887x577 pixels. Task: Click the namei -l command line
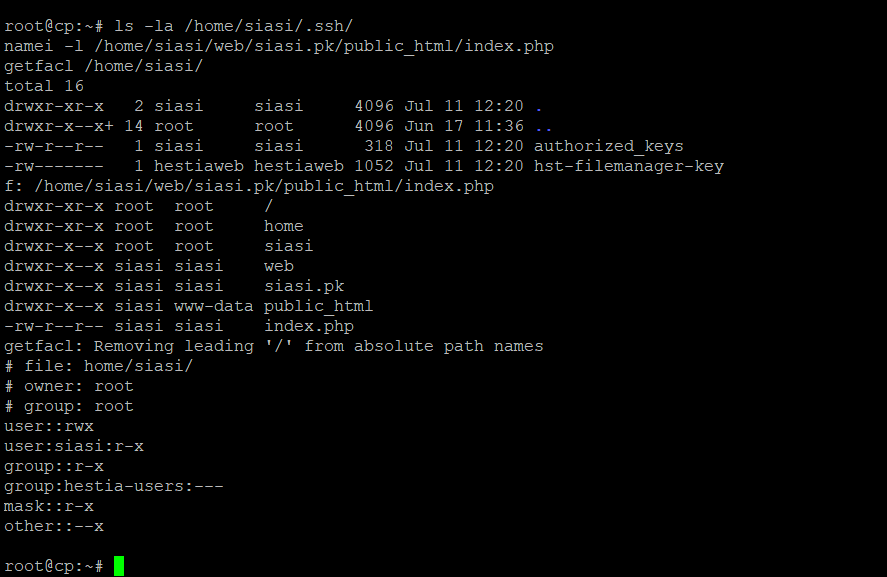[279, 46]
